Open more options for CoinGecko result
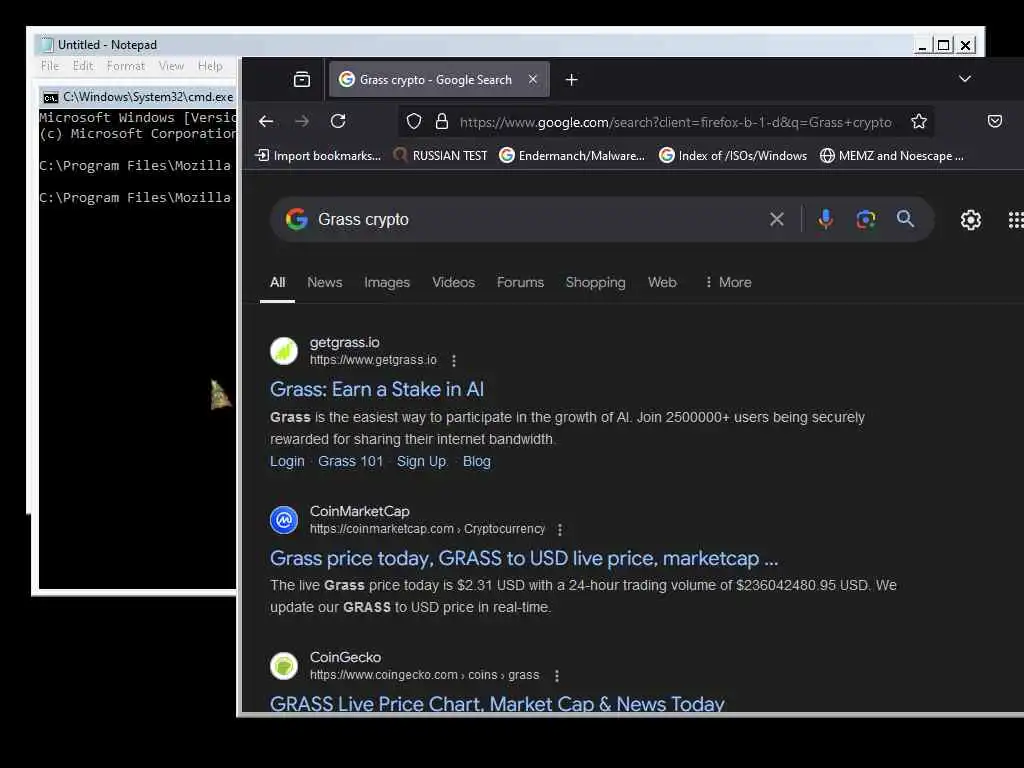The height and width of the screenshot is (768, 1024). point(556,676)
